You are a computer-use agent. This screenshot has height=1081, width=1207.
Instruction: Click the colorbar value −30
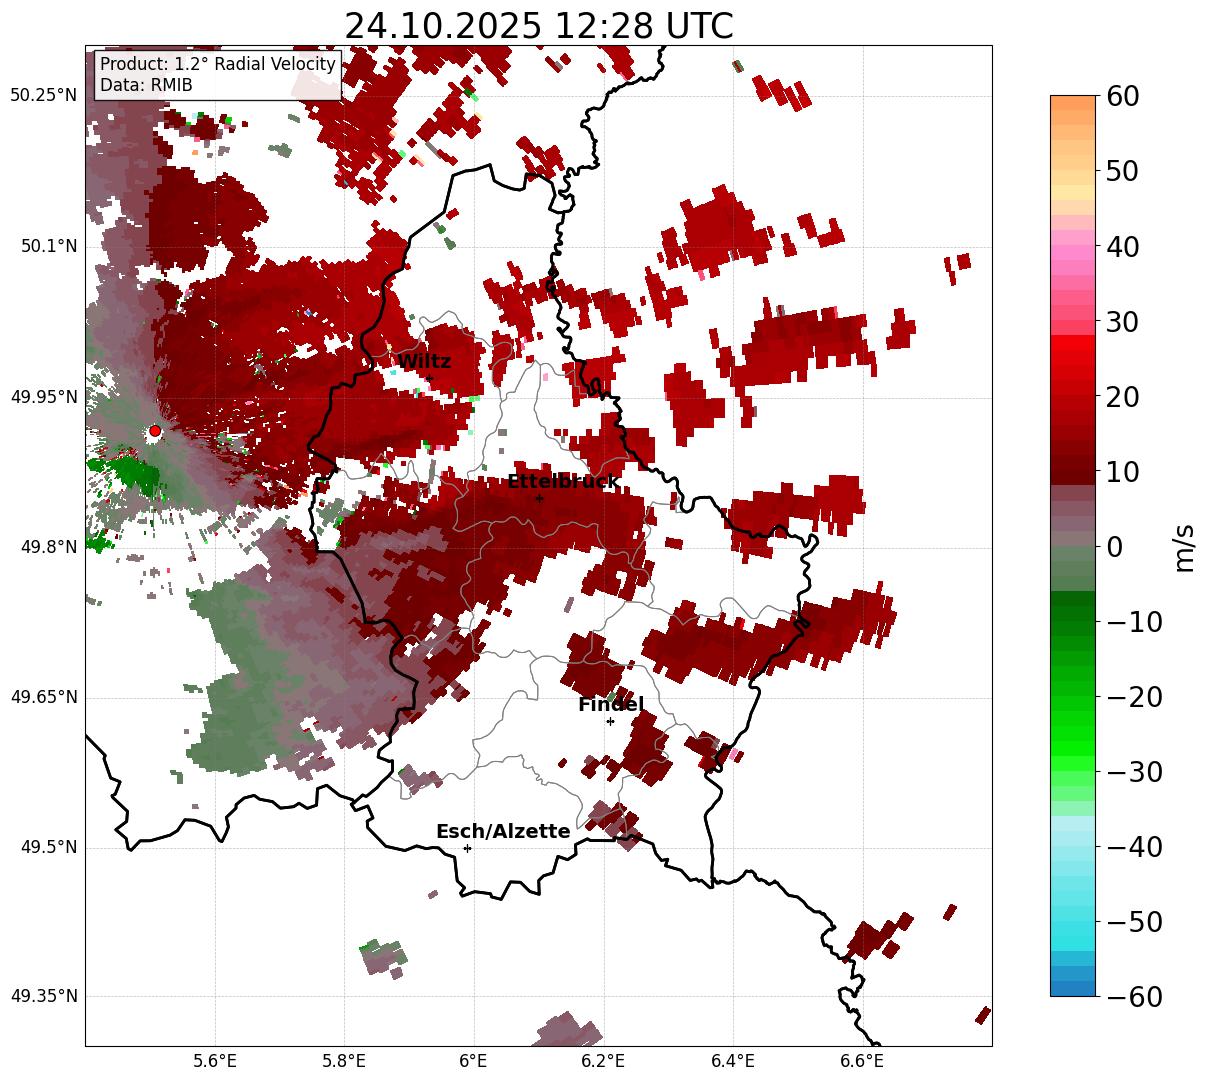tap(1134, 771)
